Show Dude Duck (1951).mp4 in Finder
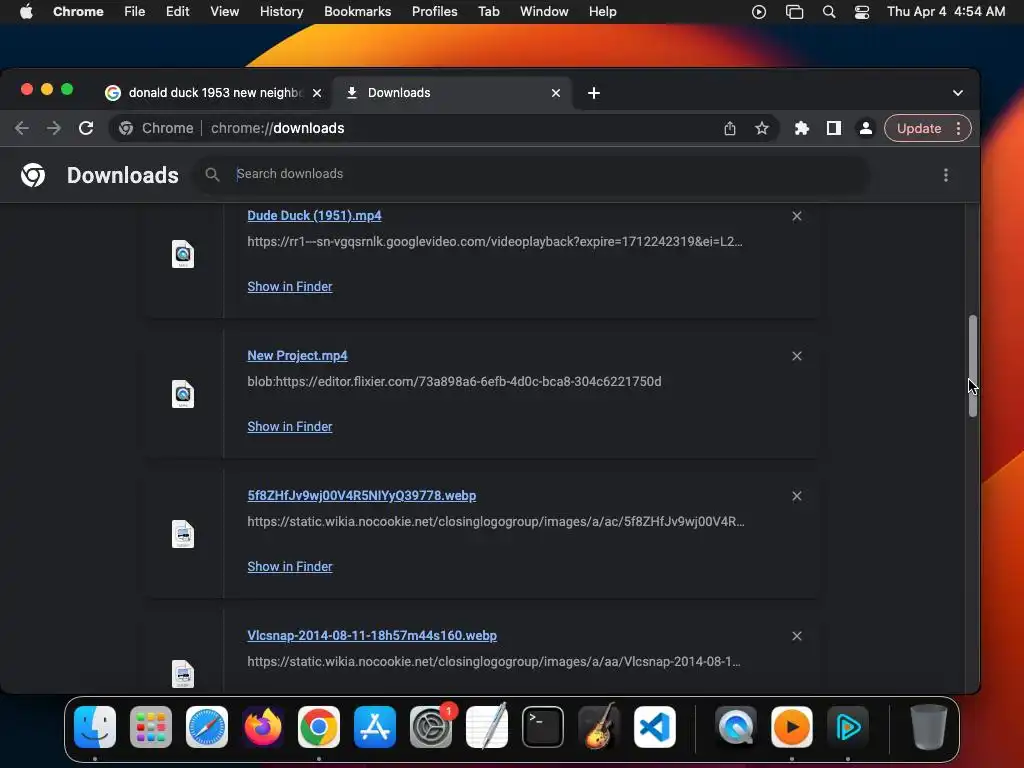 coord(290,286)
